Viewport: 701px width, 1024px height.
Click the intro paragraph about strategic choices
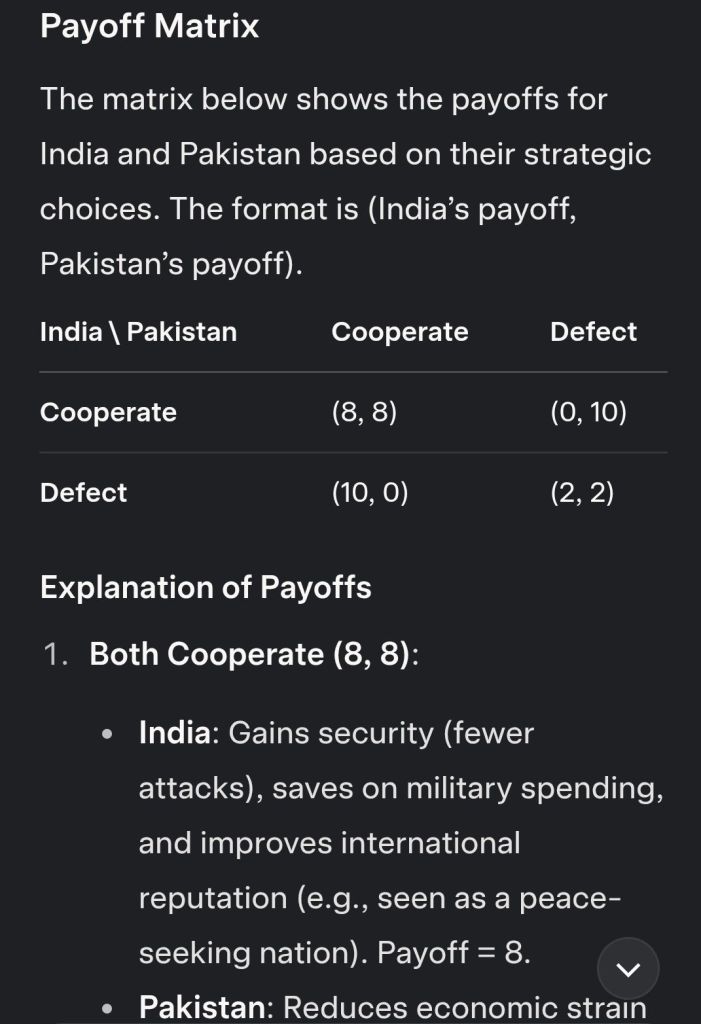point(345,181)
